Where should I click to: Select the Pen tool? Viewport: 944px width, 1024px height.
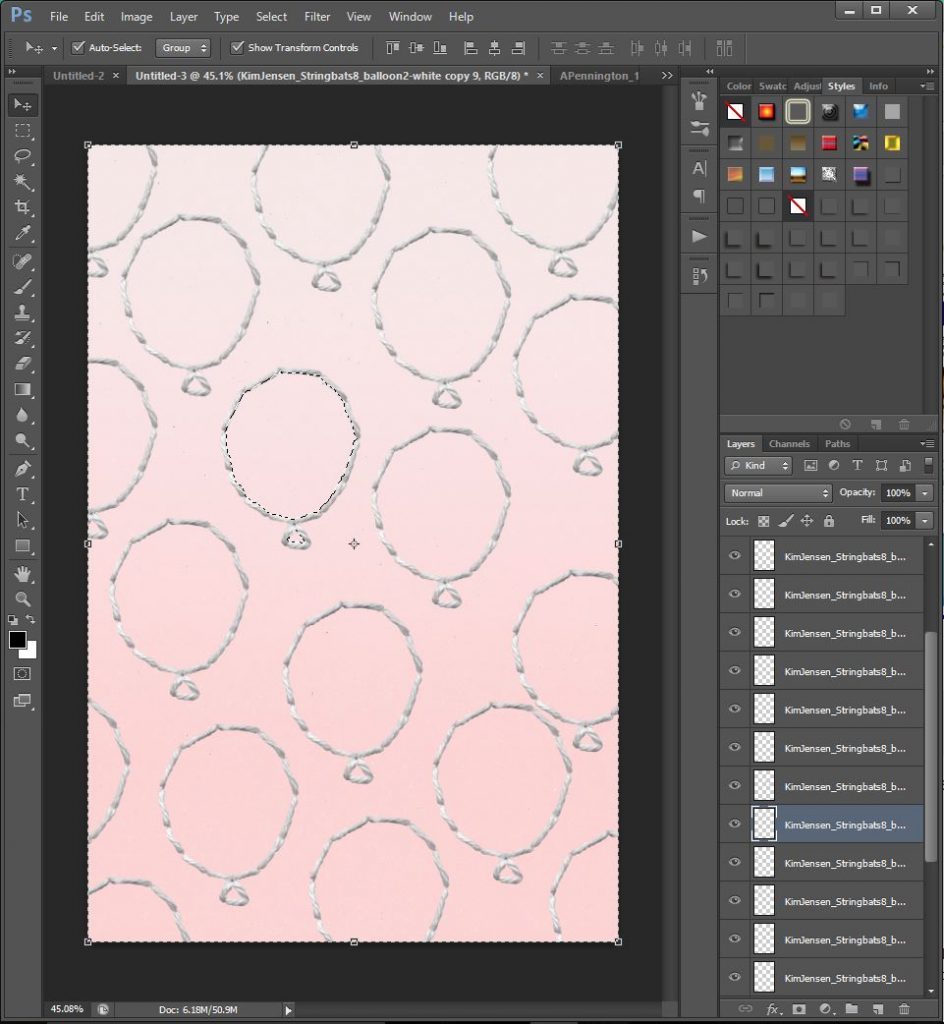[22, 469]
